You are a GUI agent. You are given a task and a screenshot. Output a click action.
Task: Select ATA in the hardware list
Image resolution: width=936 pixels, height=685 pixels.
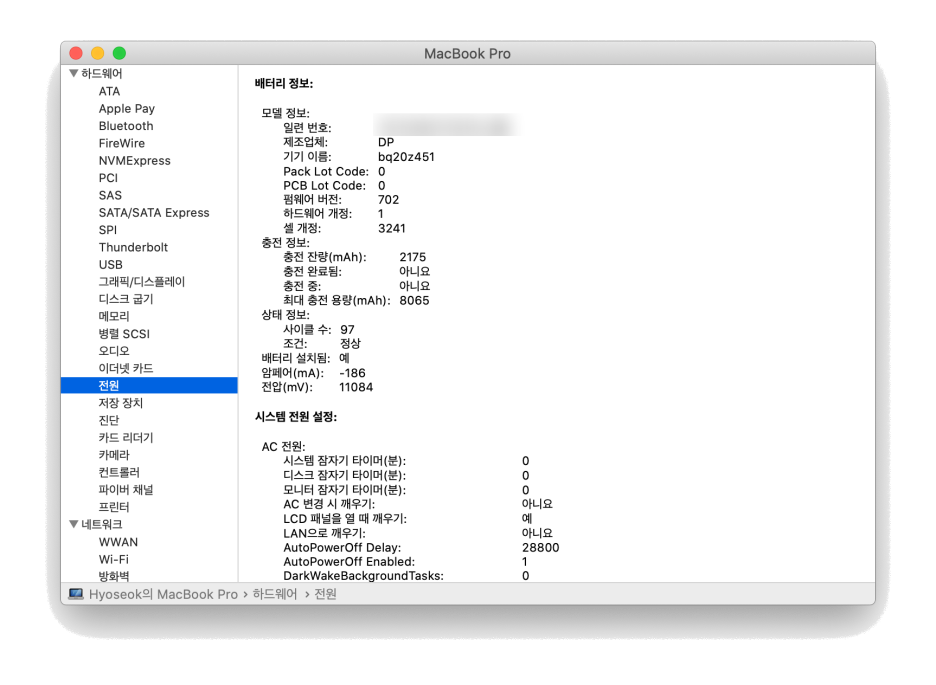[x=109, y=91]
